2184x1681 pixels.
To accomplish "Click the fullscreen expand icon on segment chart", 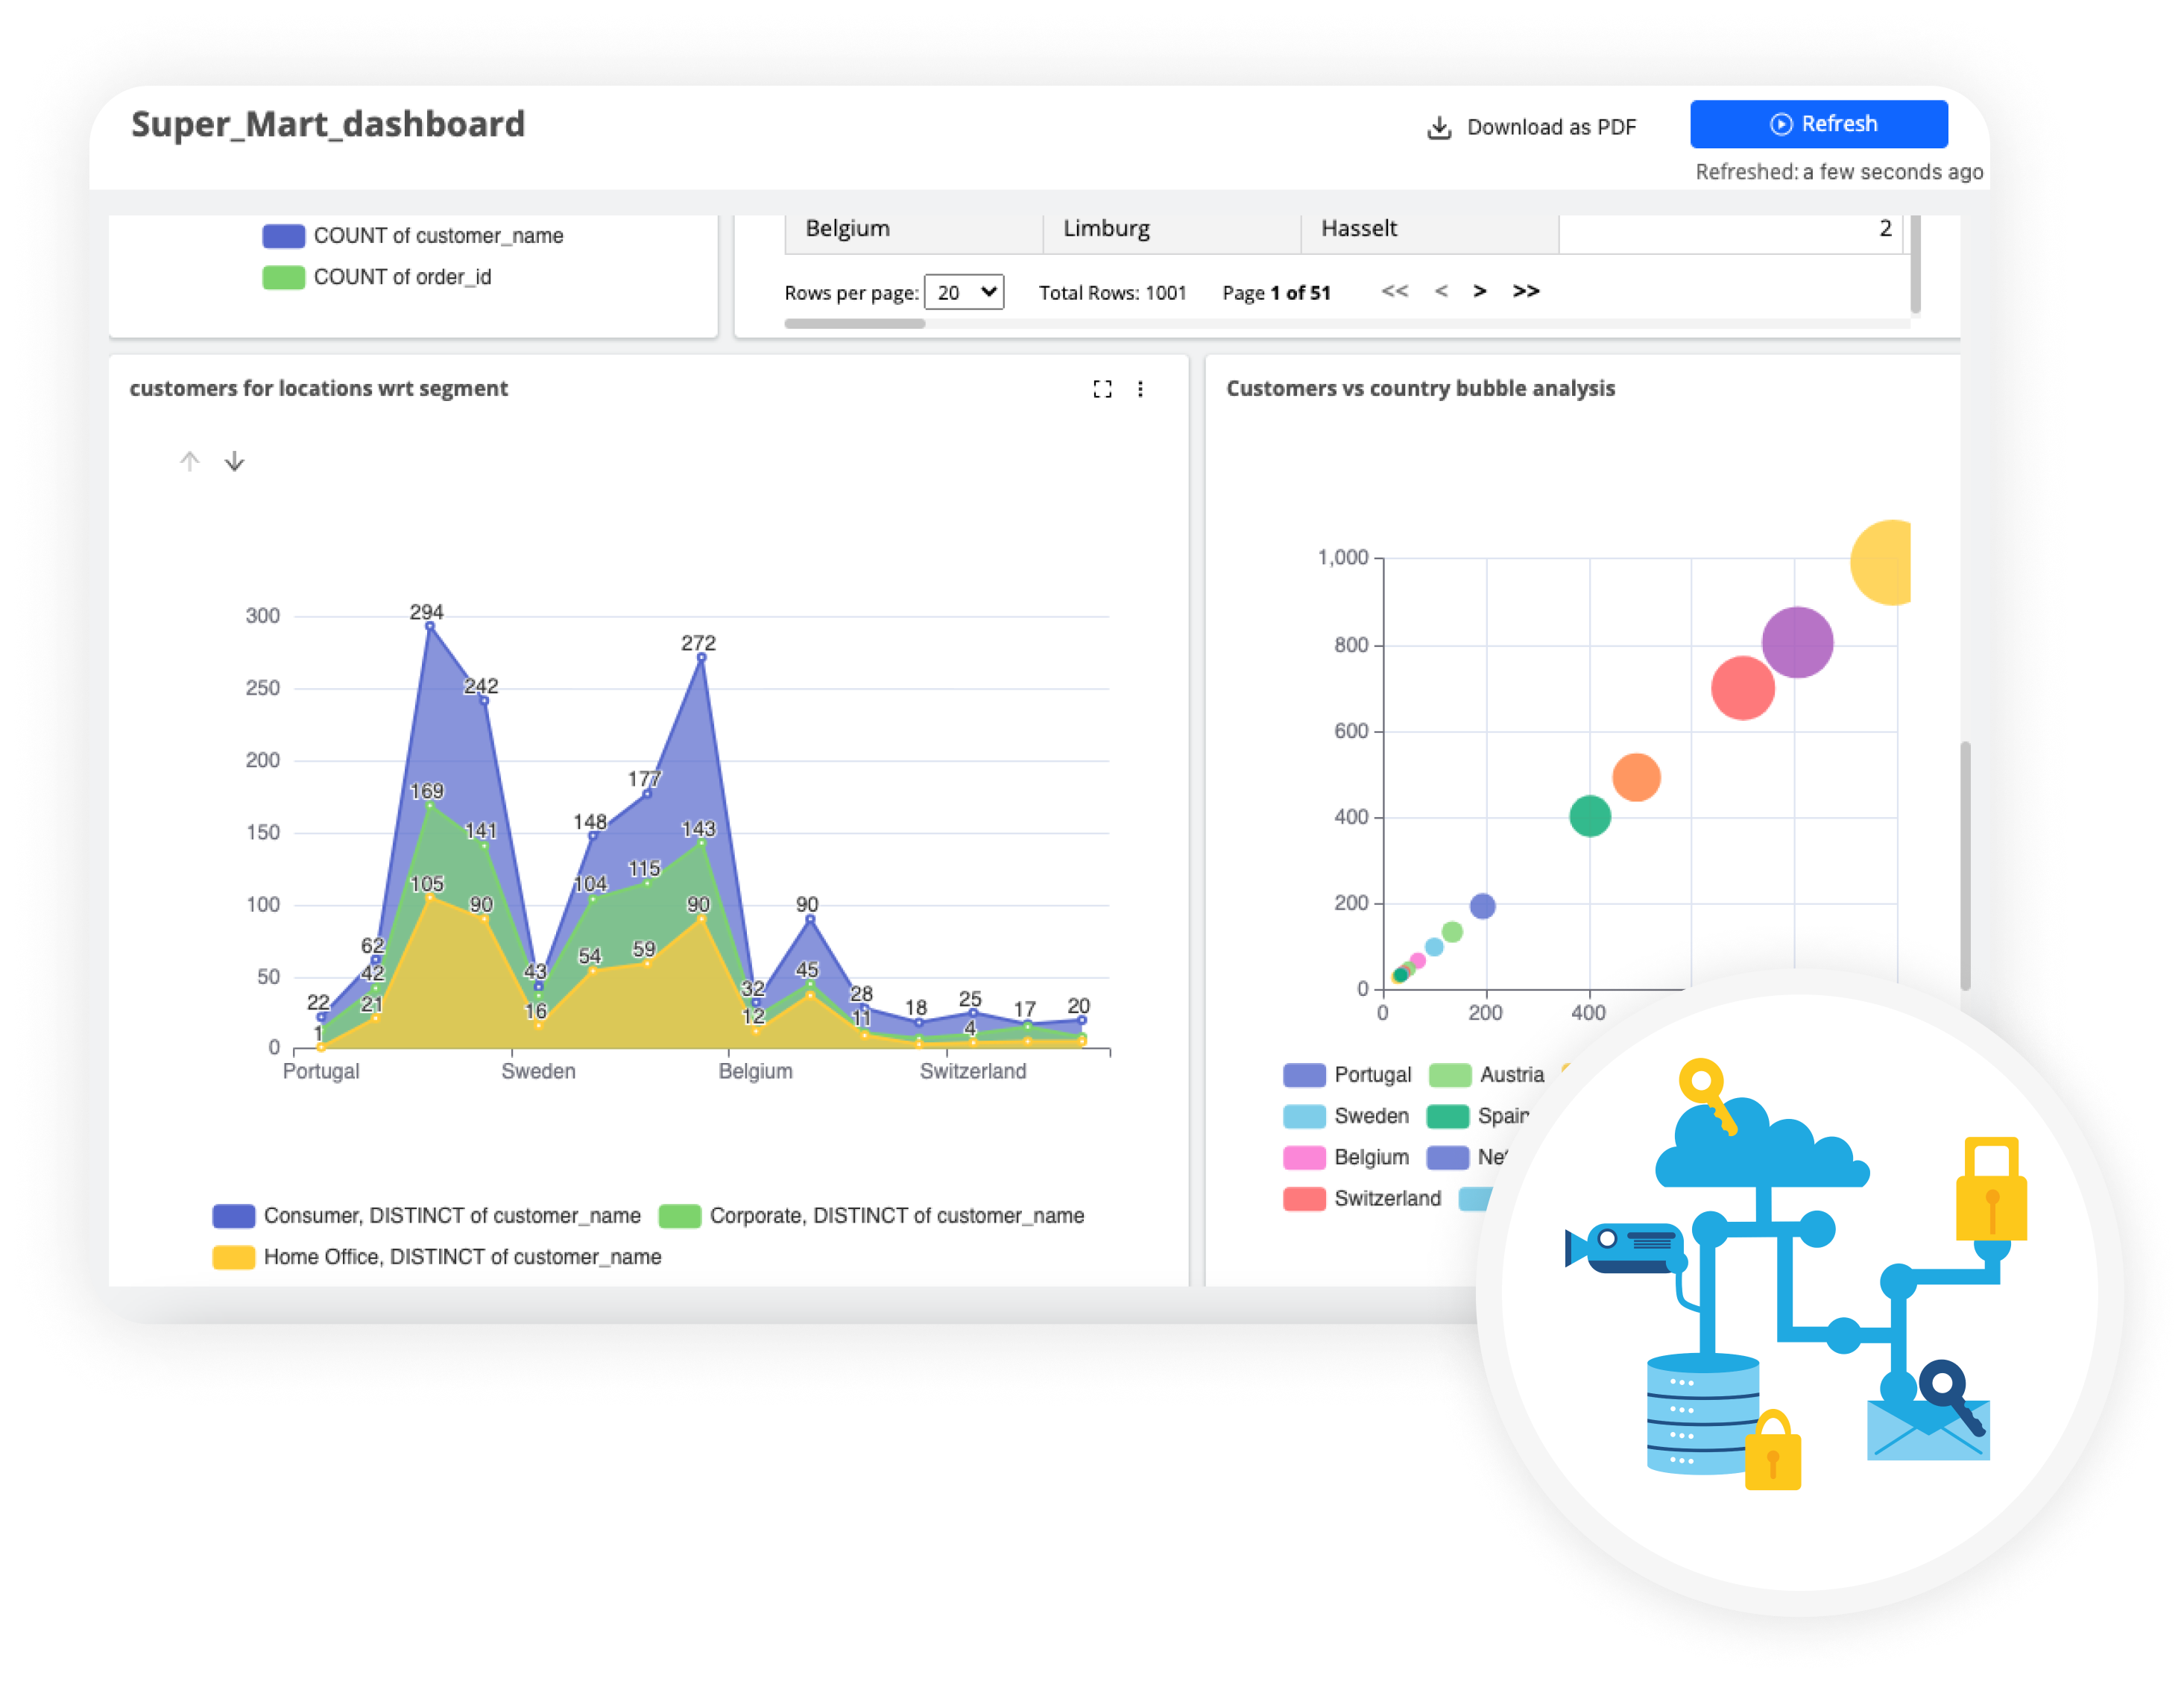I will (x=1102, y=389).
